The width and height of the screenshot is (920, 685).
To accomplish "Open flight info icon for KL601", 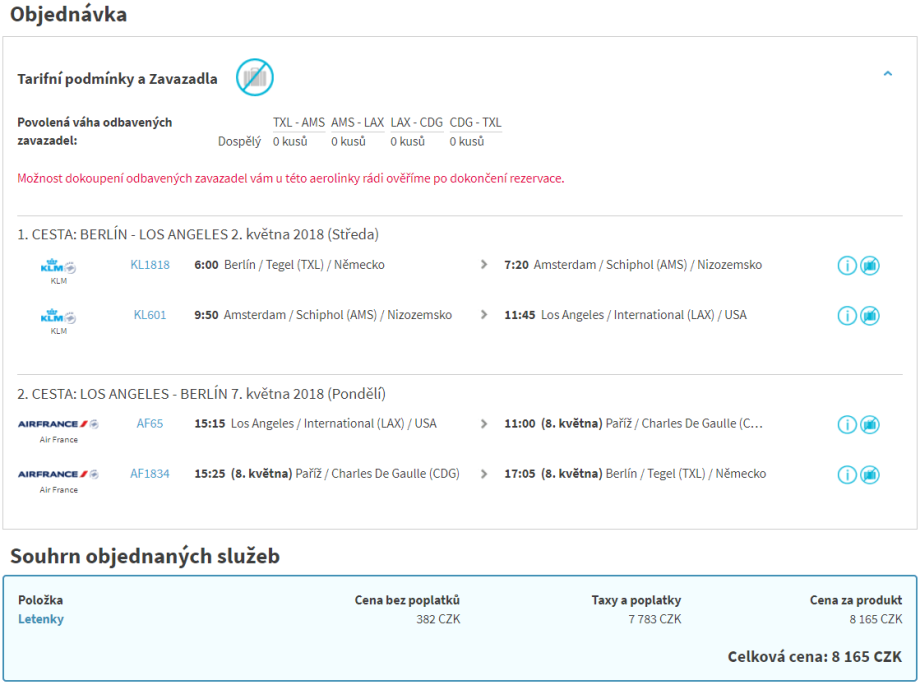I will click(847, 316).
